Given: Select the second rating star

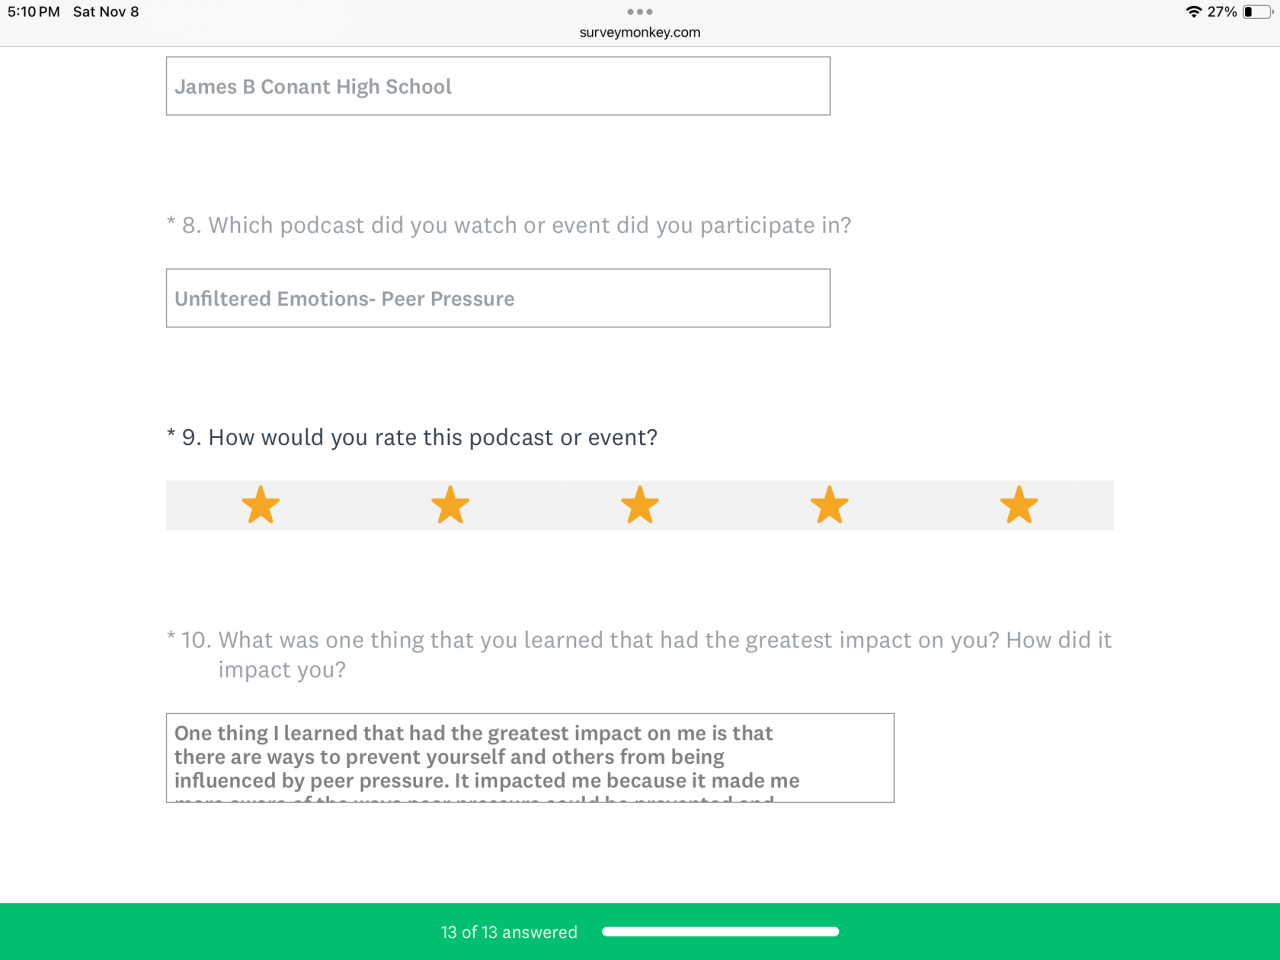Looking at the screenshot, I should click(450, 505).
